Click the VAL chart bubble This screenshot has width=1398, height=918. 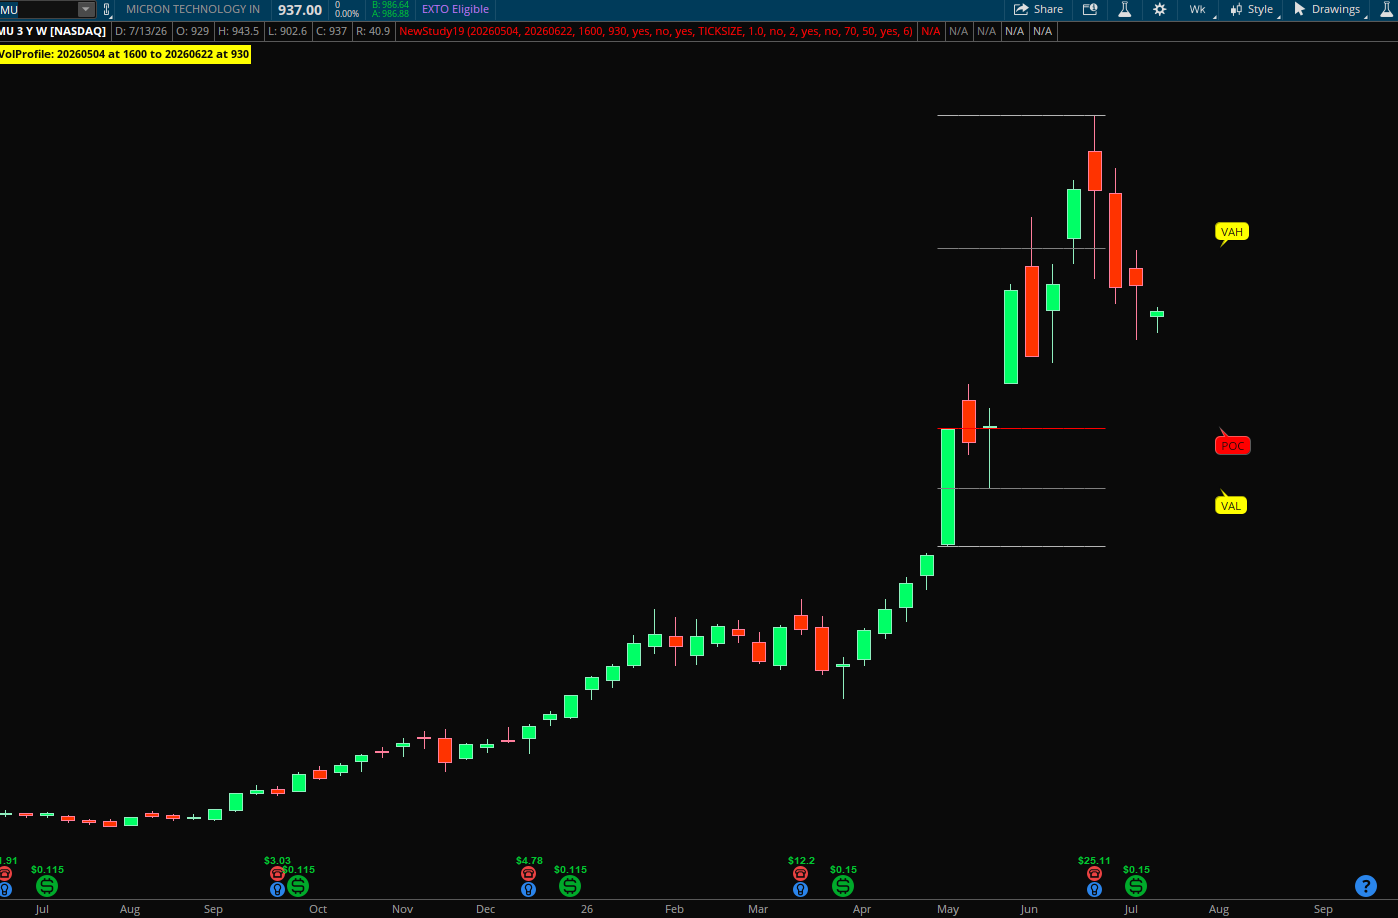[x=1231, y=506]
